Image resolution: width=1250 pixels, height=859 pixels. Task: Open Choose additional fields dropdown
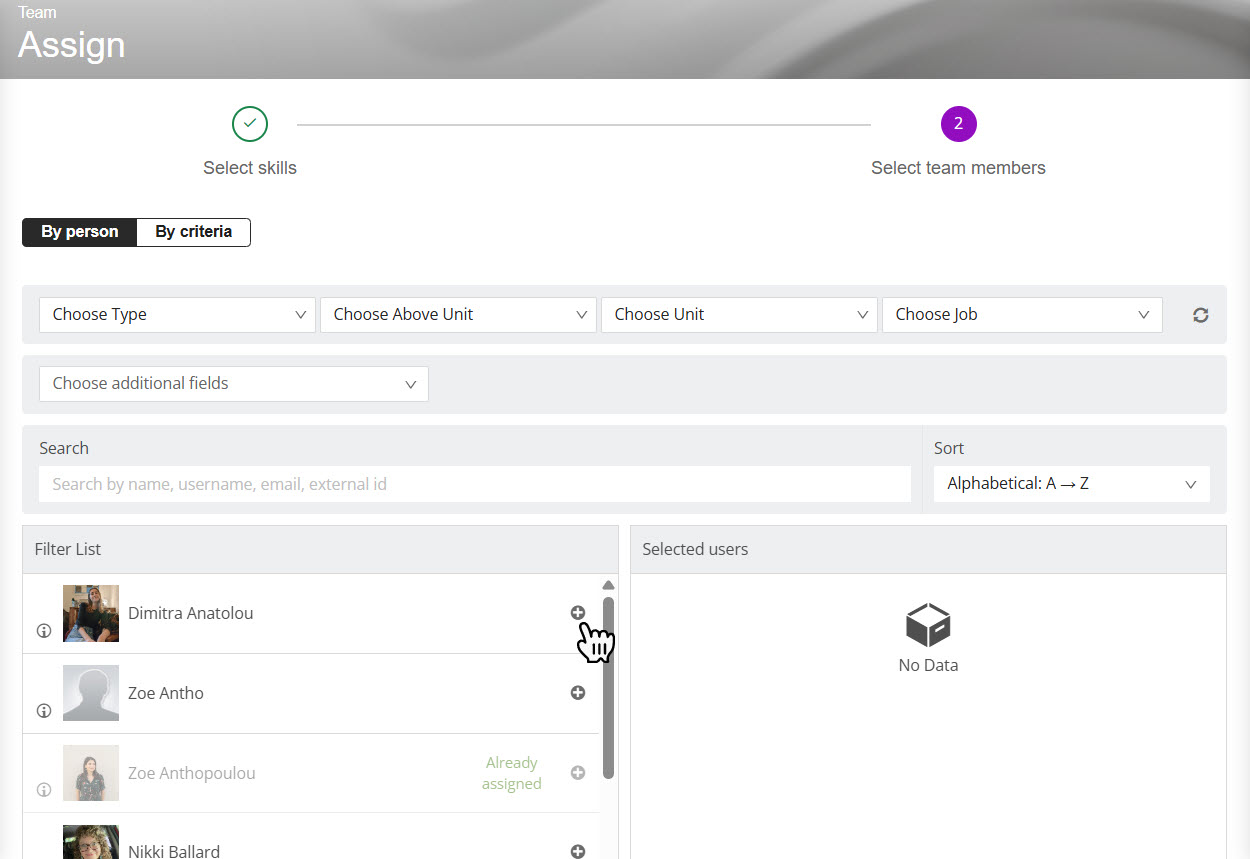click(x=234, y=383)
